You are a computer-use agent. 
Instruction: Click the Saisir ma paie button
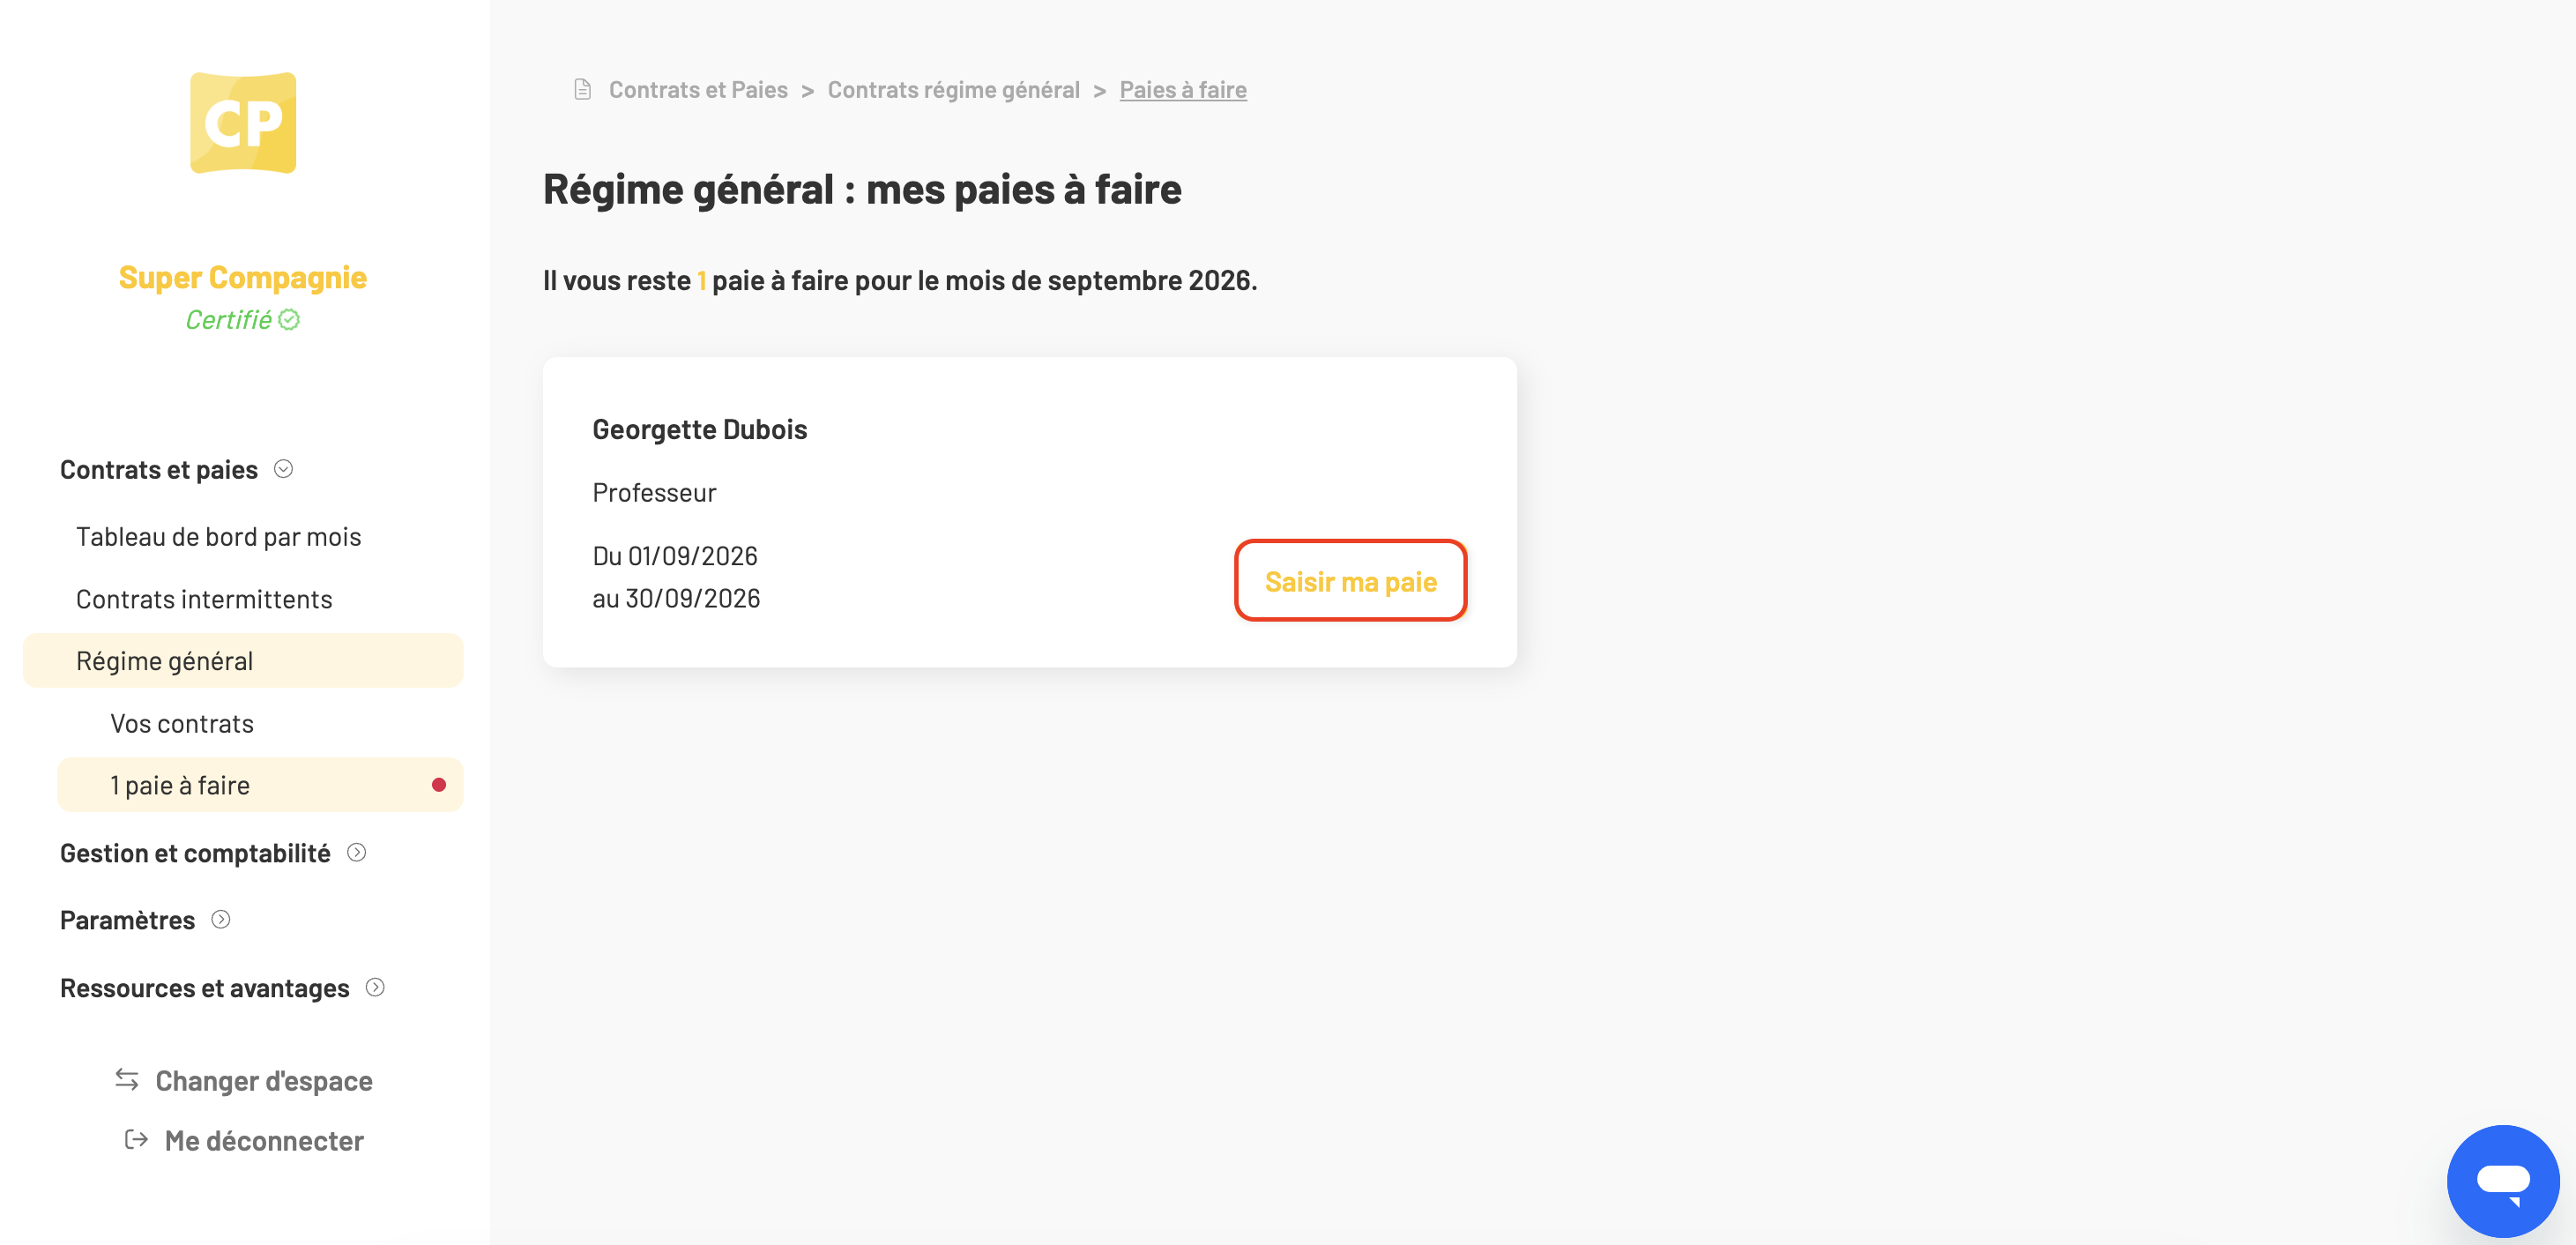click(x=1350, y=581)
